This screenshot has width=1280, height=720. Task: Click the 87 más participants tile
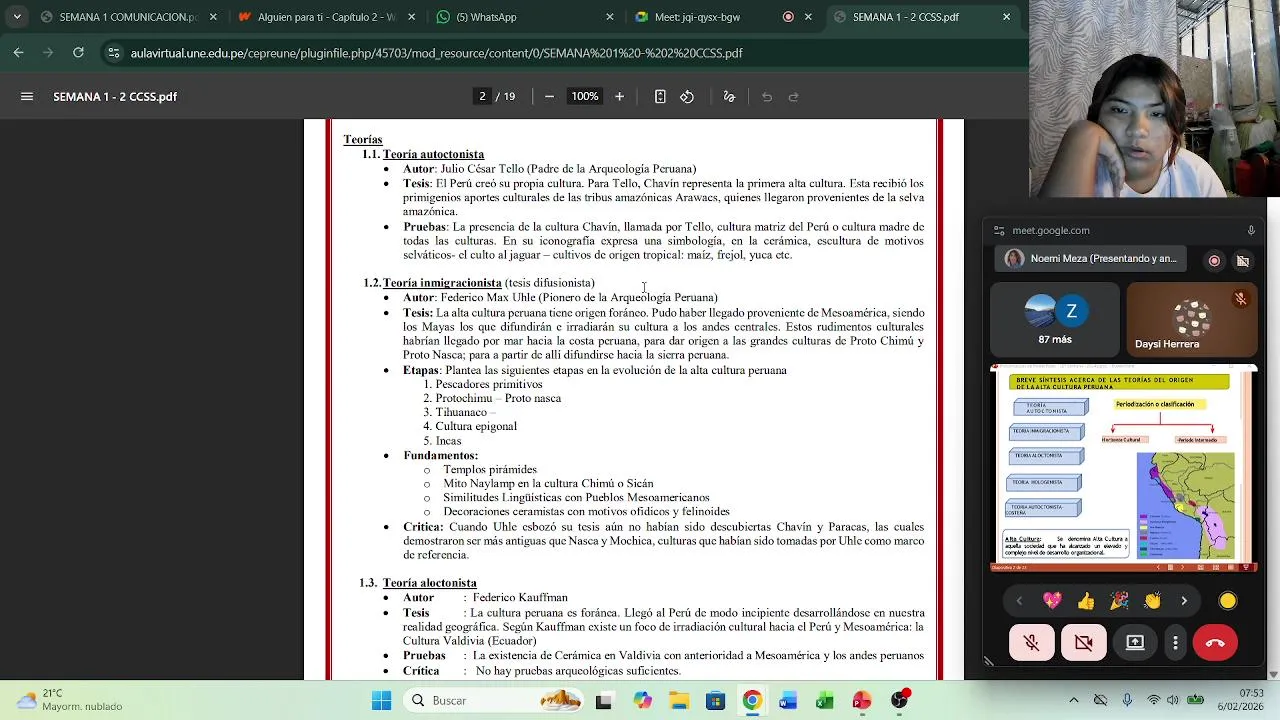pyautogui.click(x=1054, y=320)
